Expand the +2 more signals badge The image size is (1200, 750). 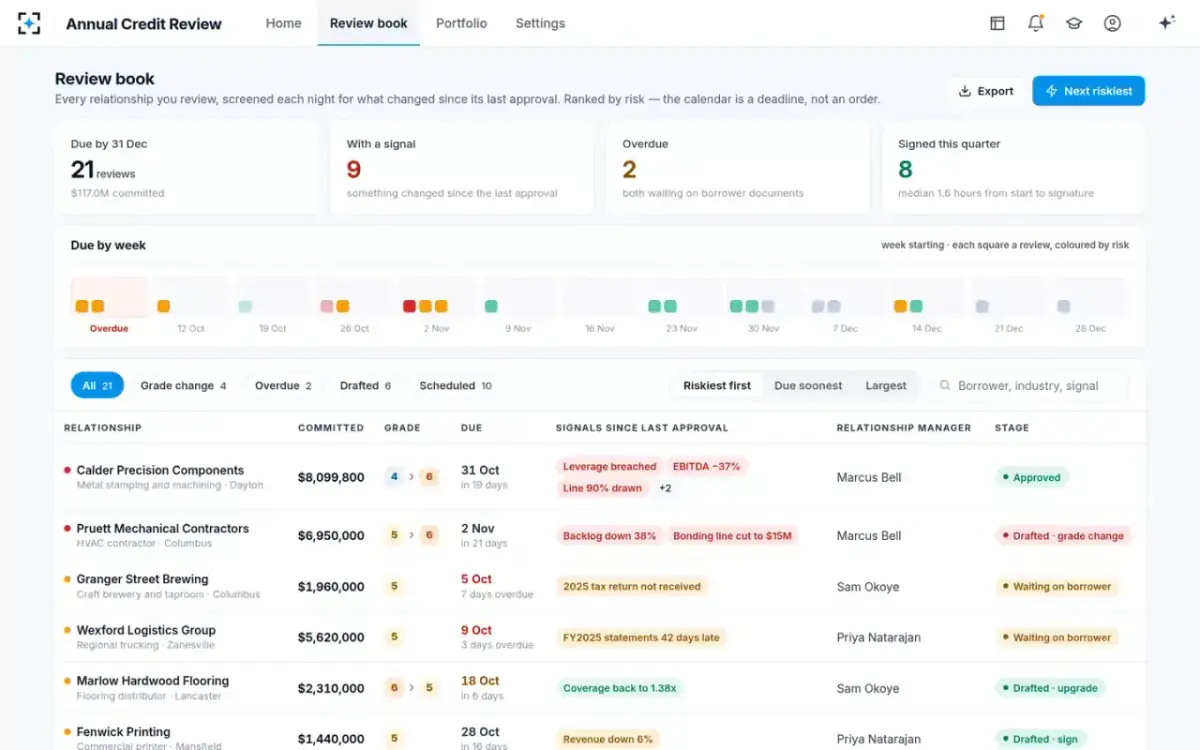[665, 489]
